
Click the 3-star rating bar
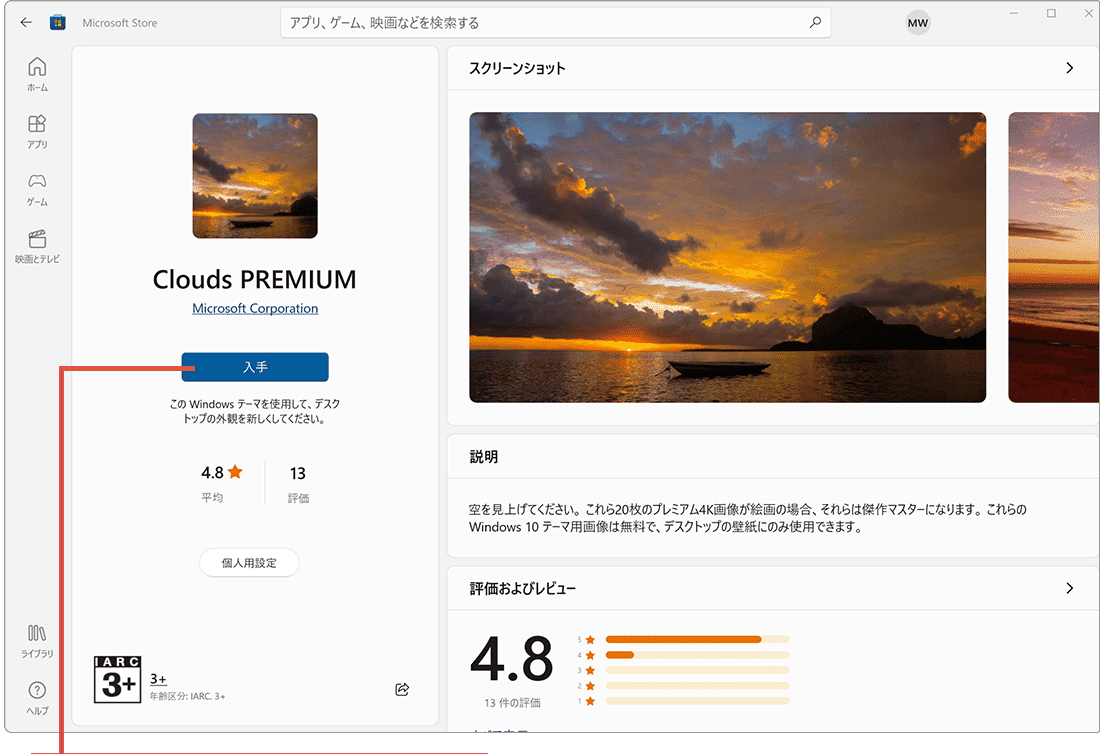click(x=697, y=671)
